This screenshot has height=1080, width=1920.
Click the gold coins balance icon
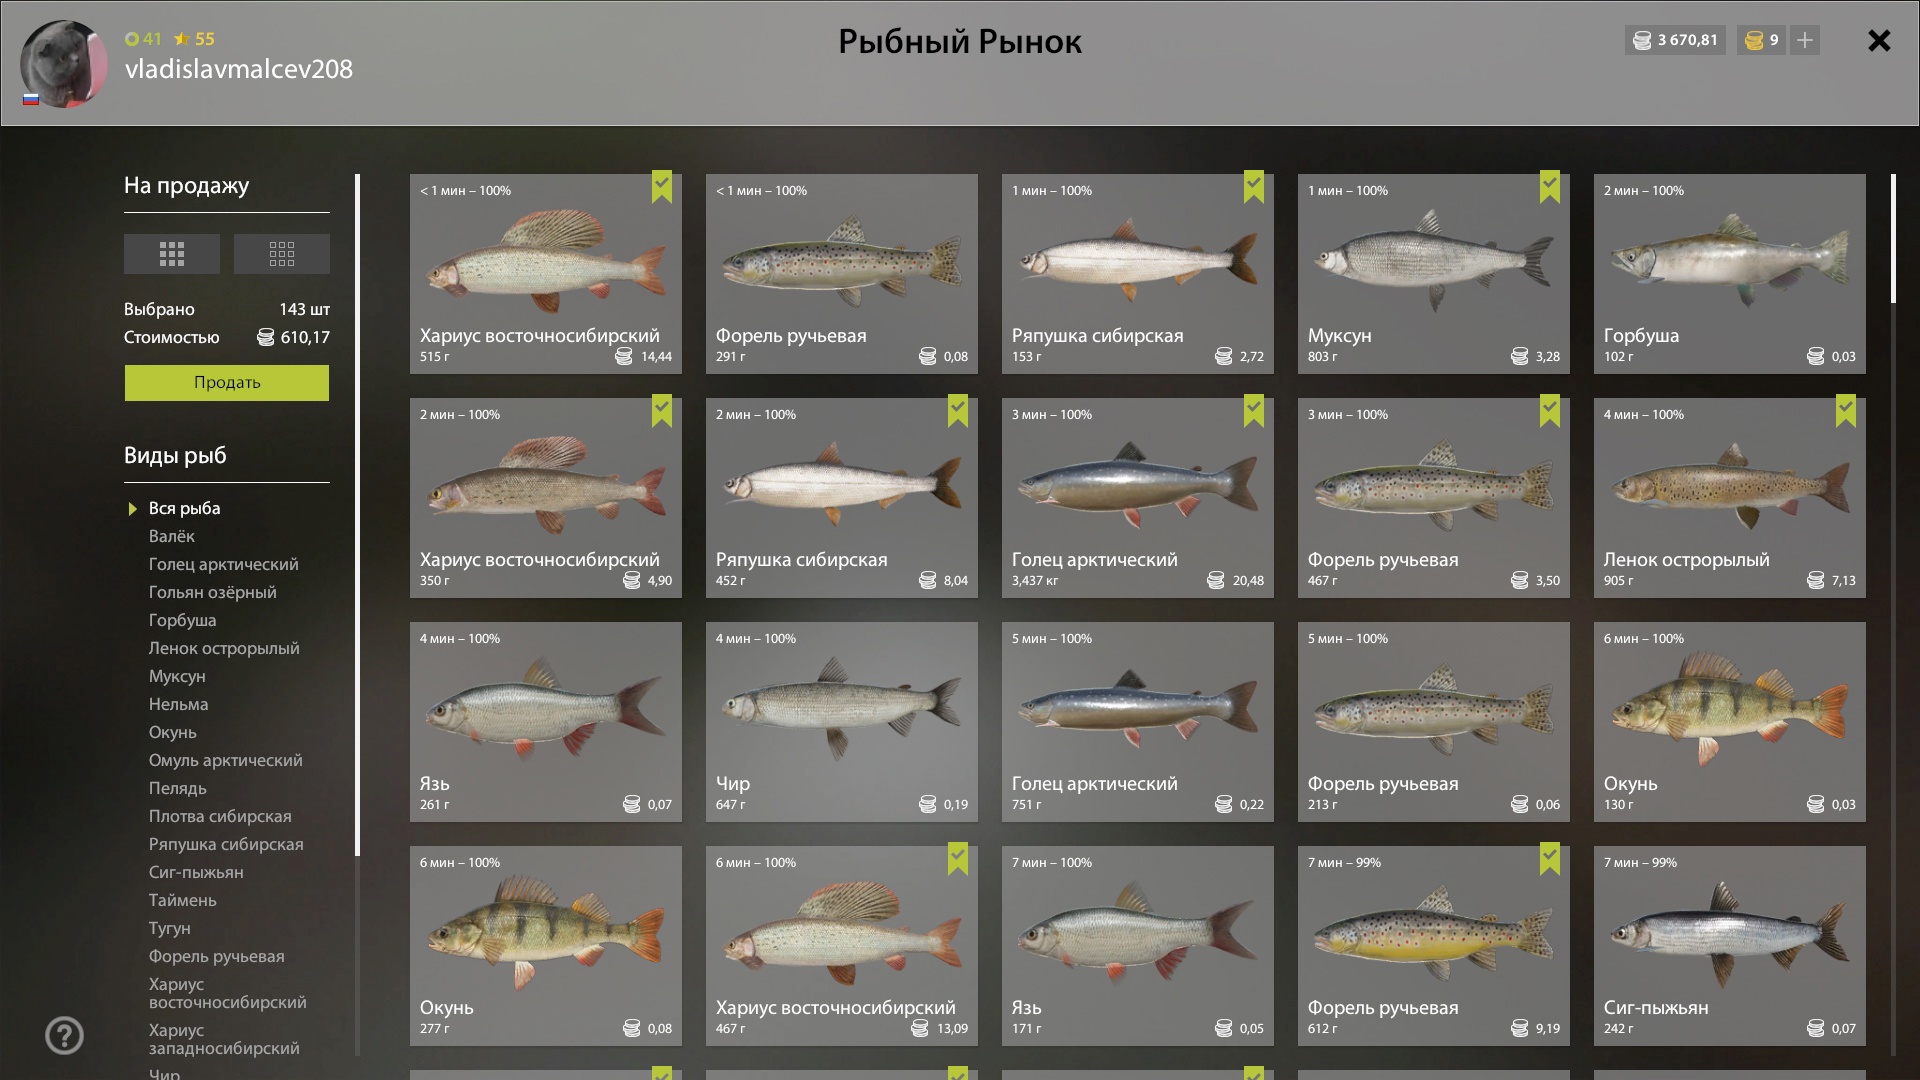click(1754, 40)
